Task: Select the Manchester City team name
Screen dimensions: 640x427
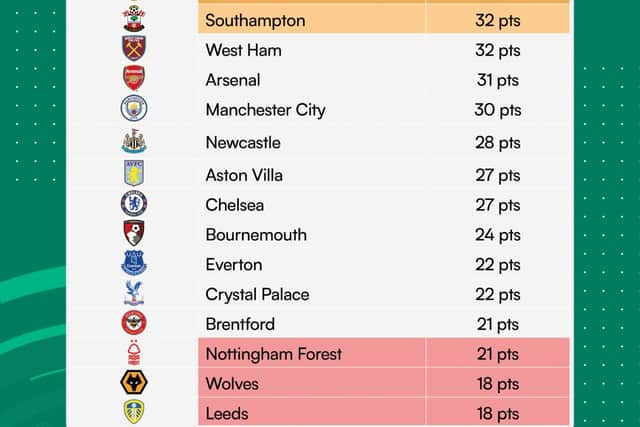Action: [266, 110]
